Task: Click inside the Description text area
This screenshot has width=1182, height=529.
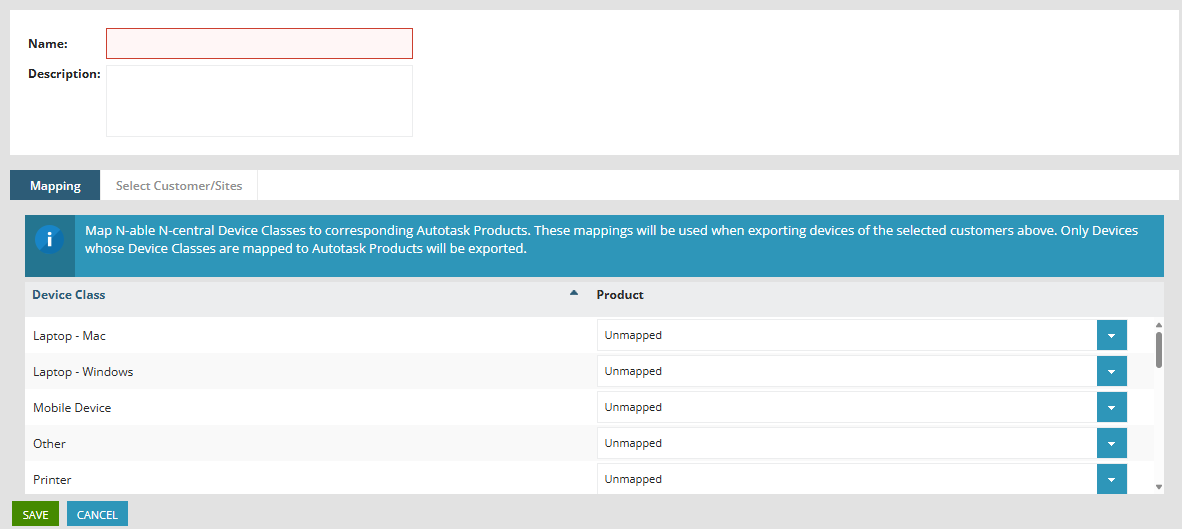Action: click(259, 101)
